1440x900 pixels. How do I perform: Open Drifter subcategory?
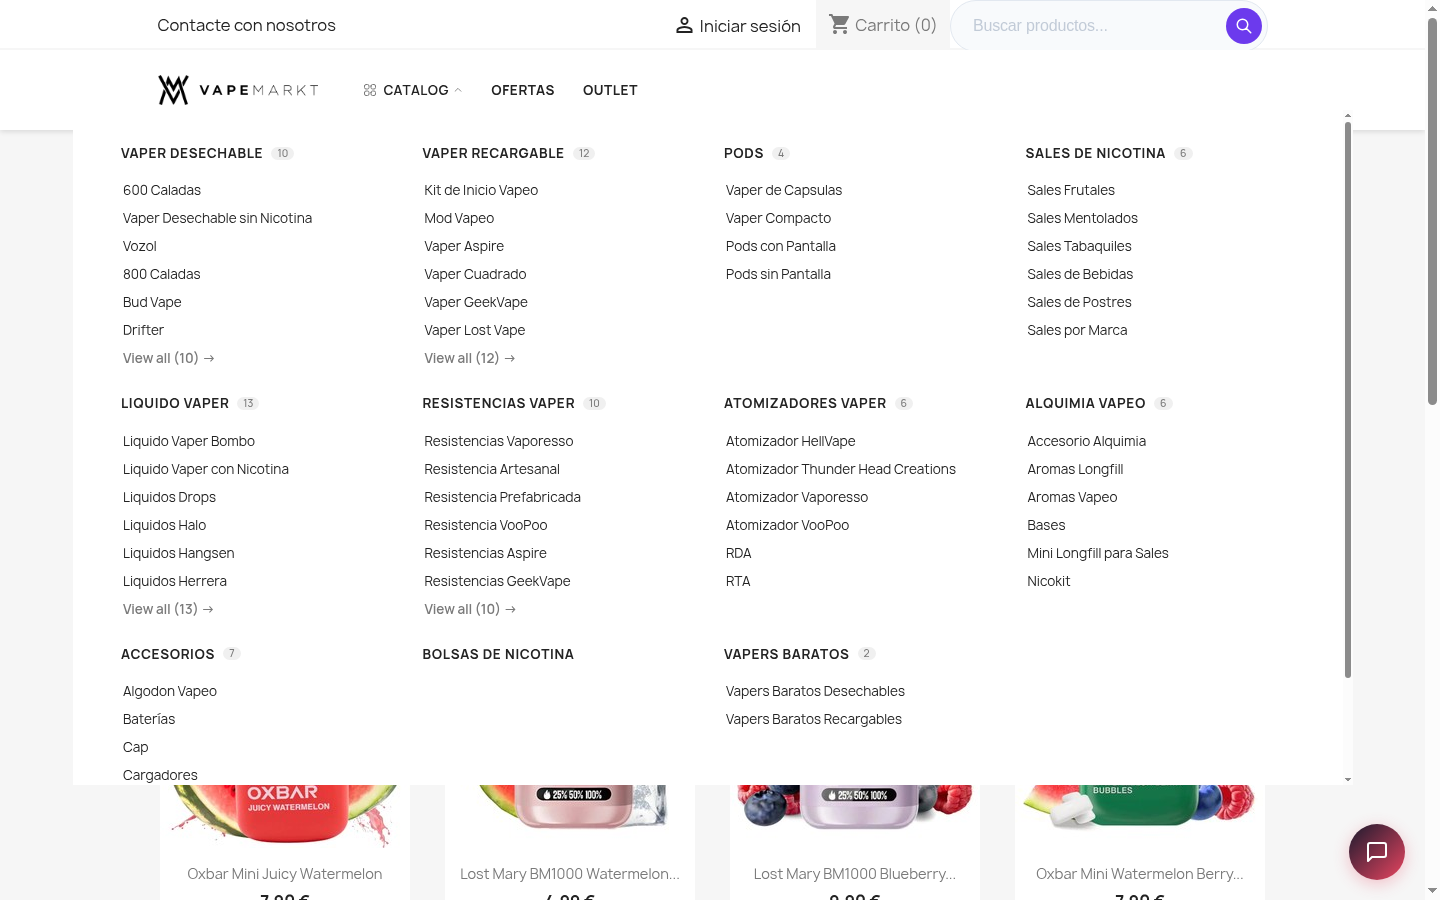tap(143, 330)
